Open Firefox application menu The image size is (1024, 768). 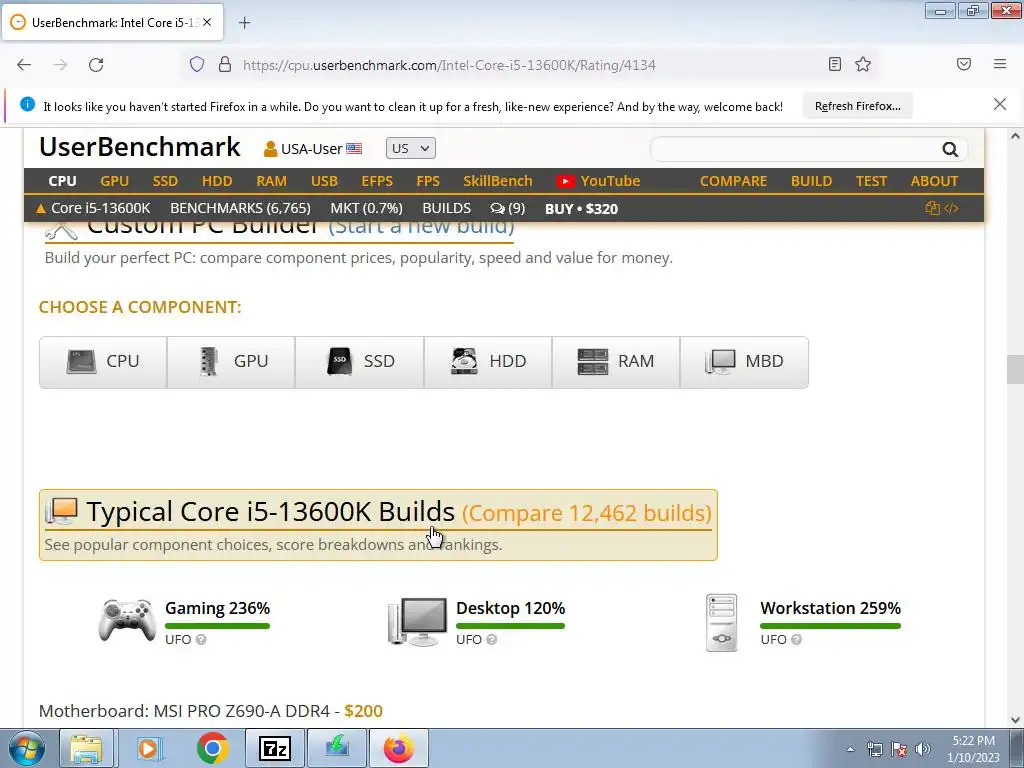pos(1000,64)
